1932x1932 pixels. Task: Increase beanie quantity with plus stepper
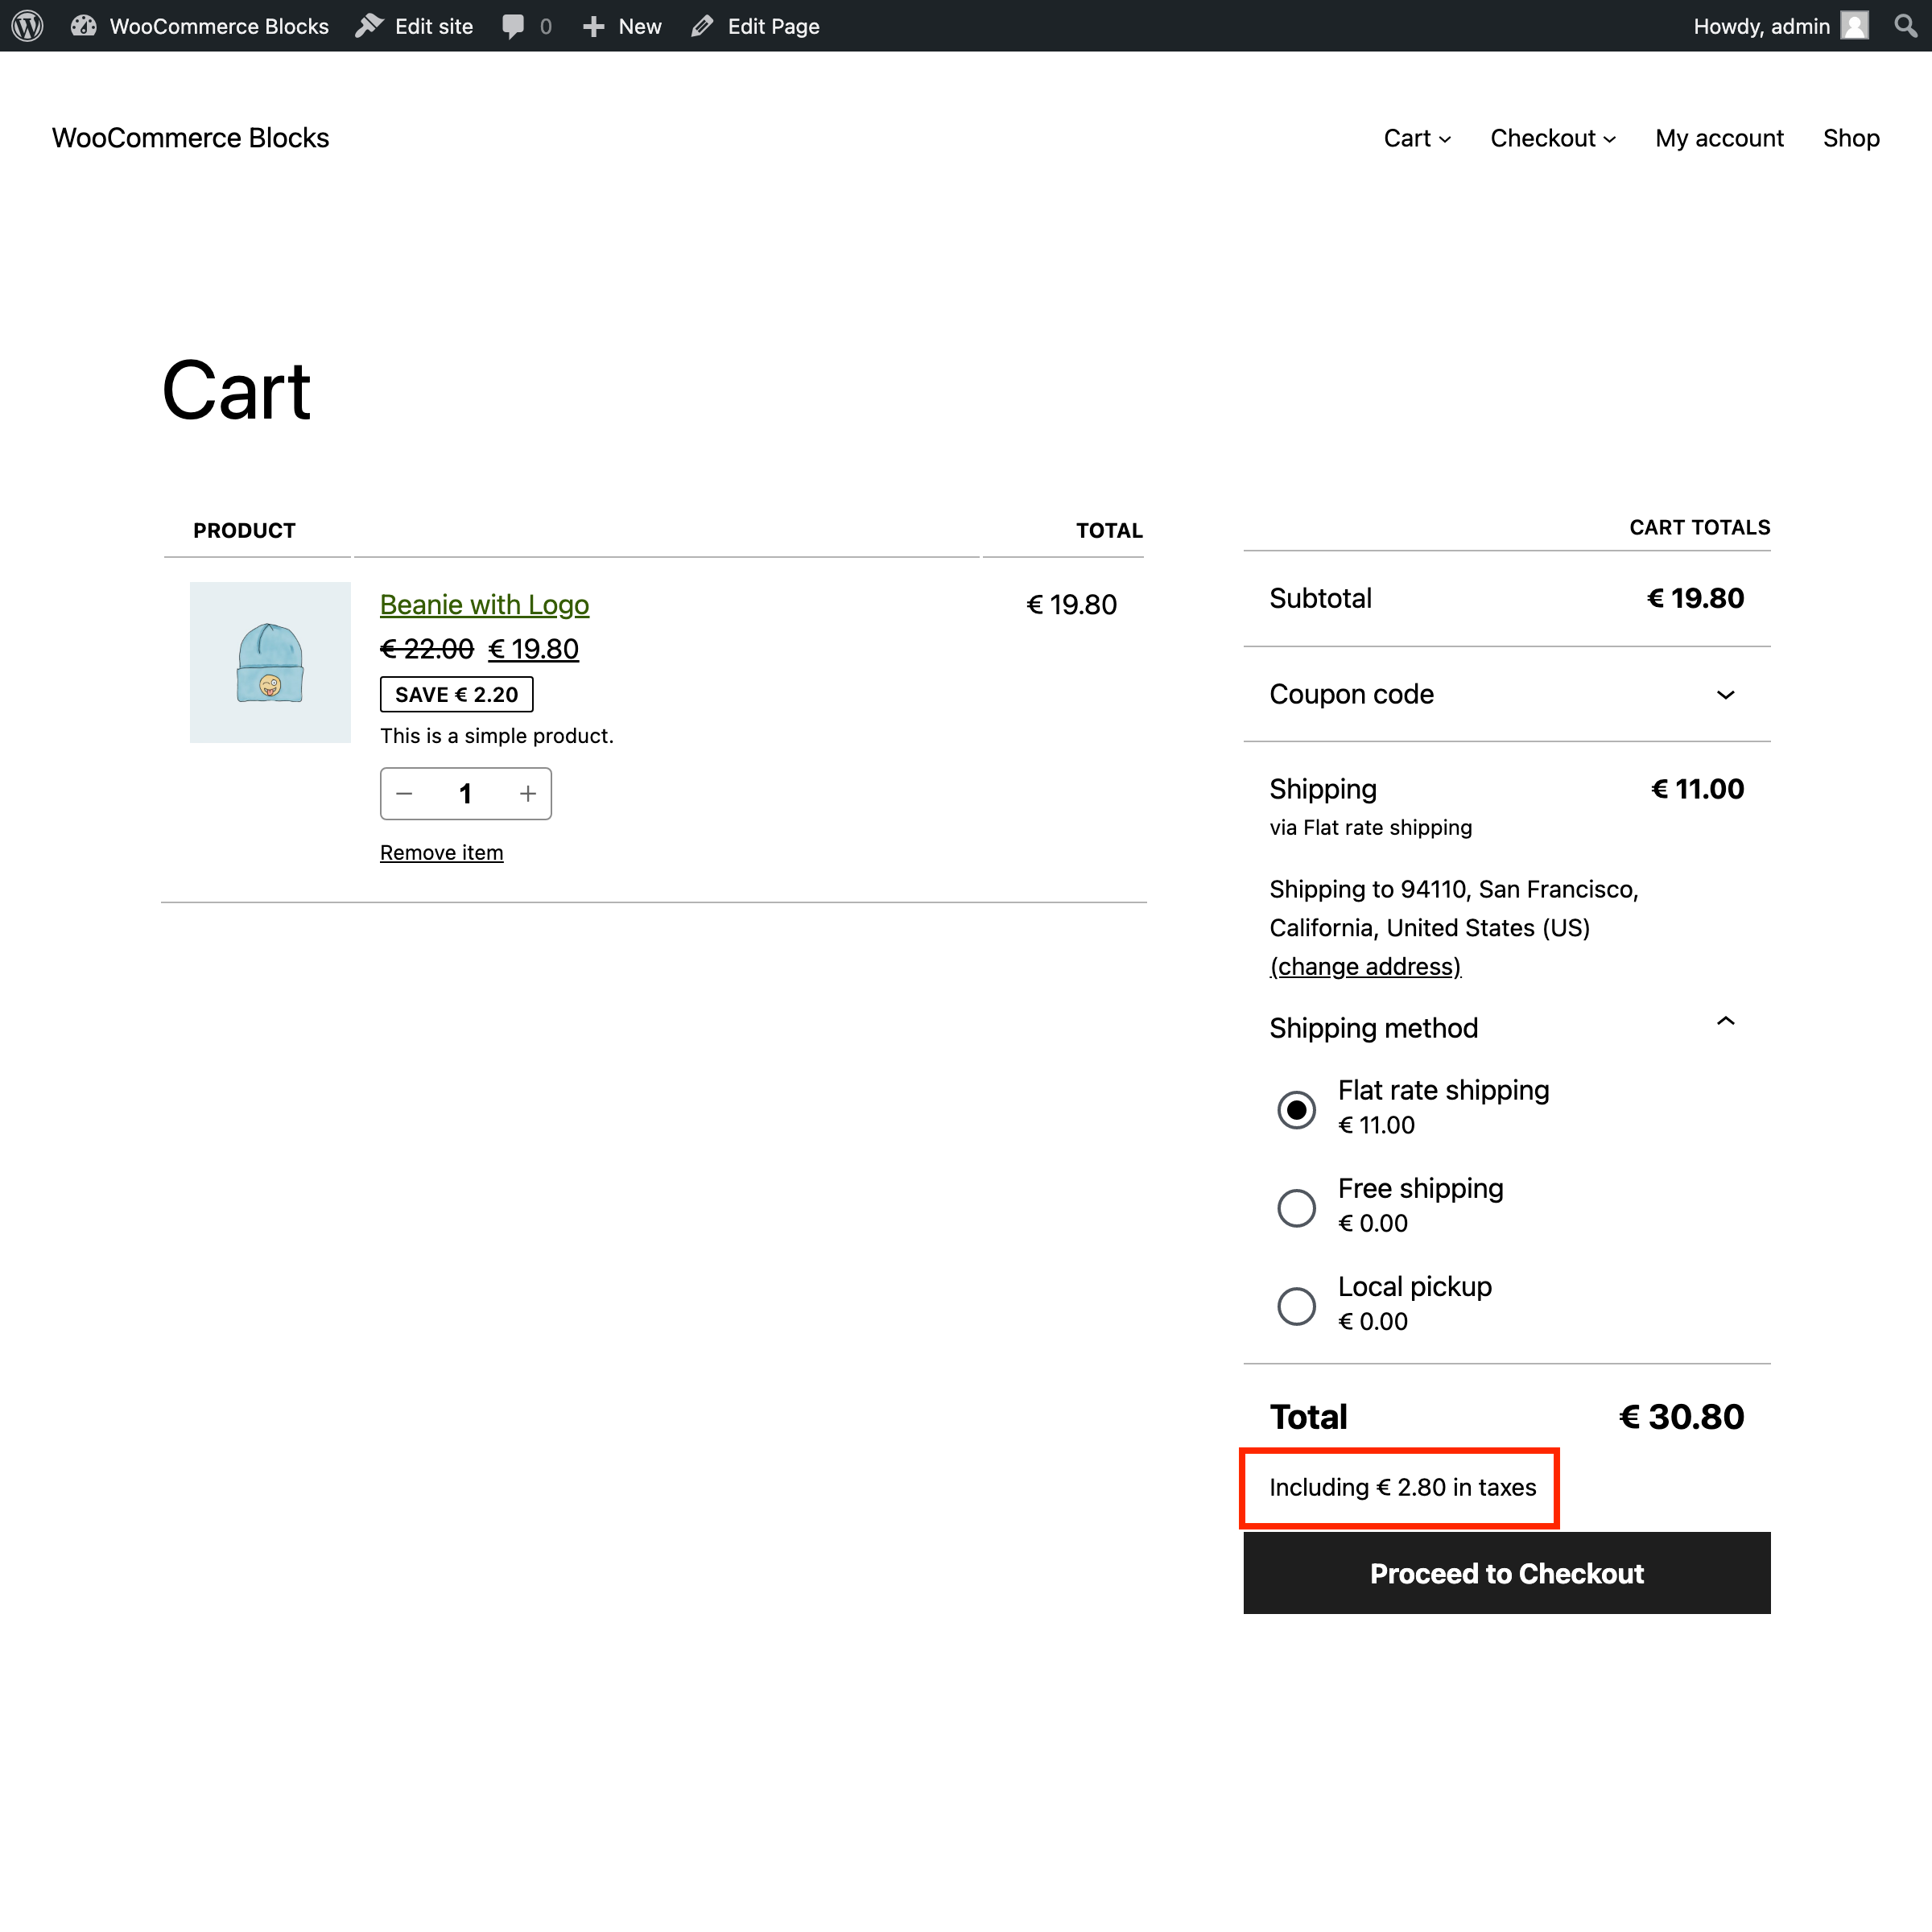[527, 793]
